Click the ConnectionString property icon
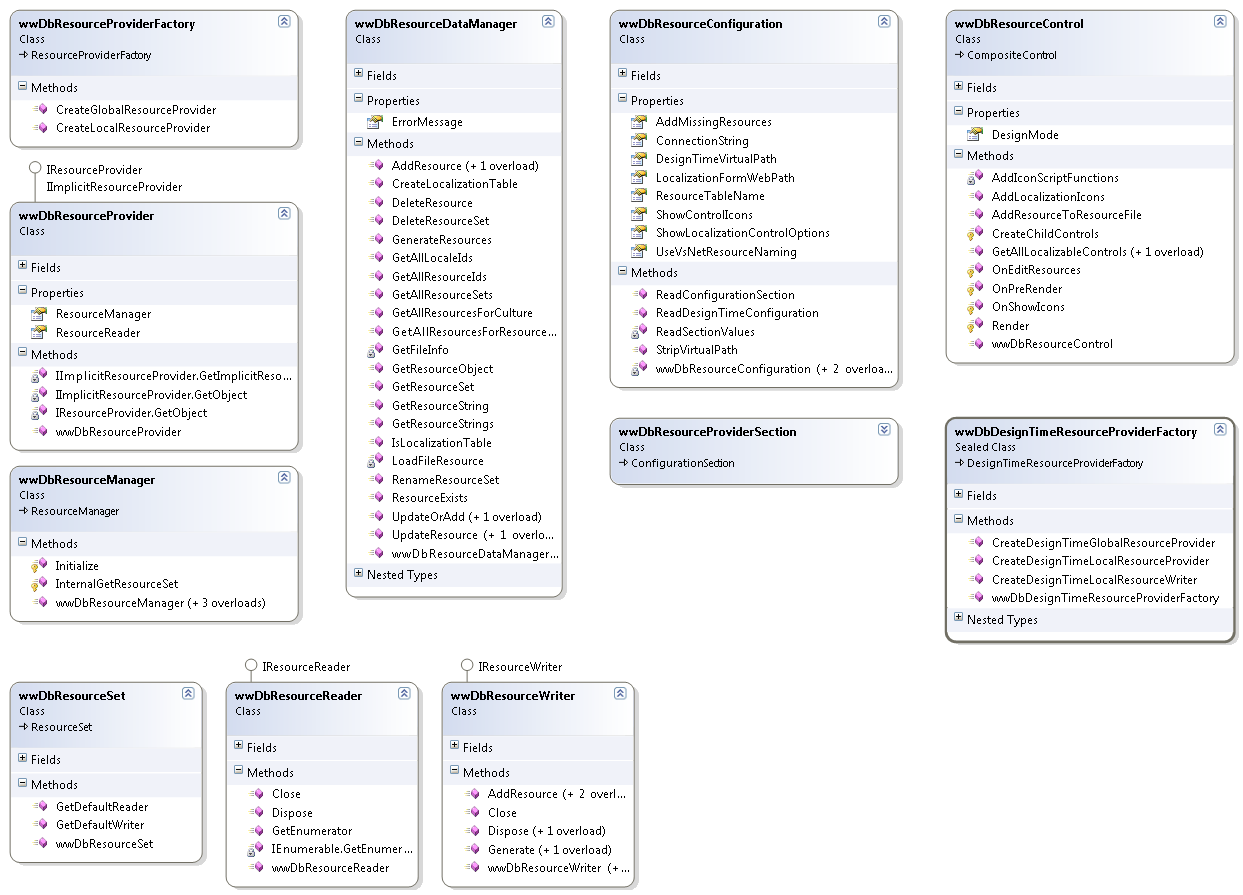 pyautogui.click(x=639, y=141)
